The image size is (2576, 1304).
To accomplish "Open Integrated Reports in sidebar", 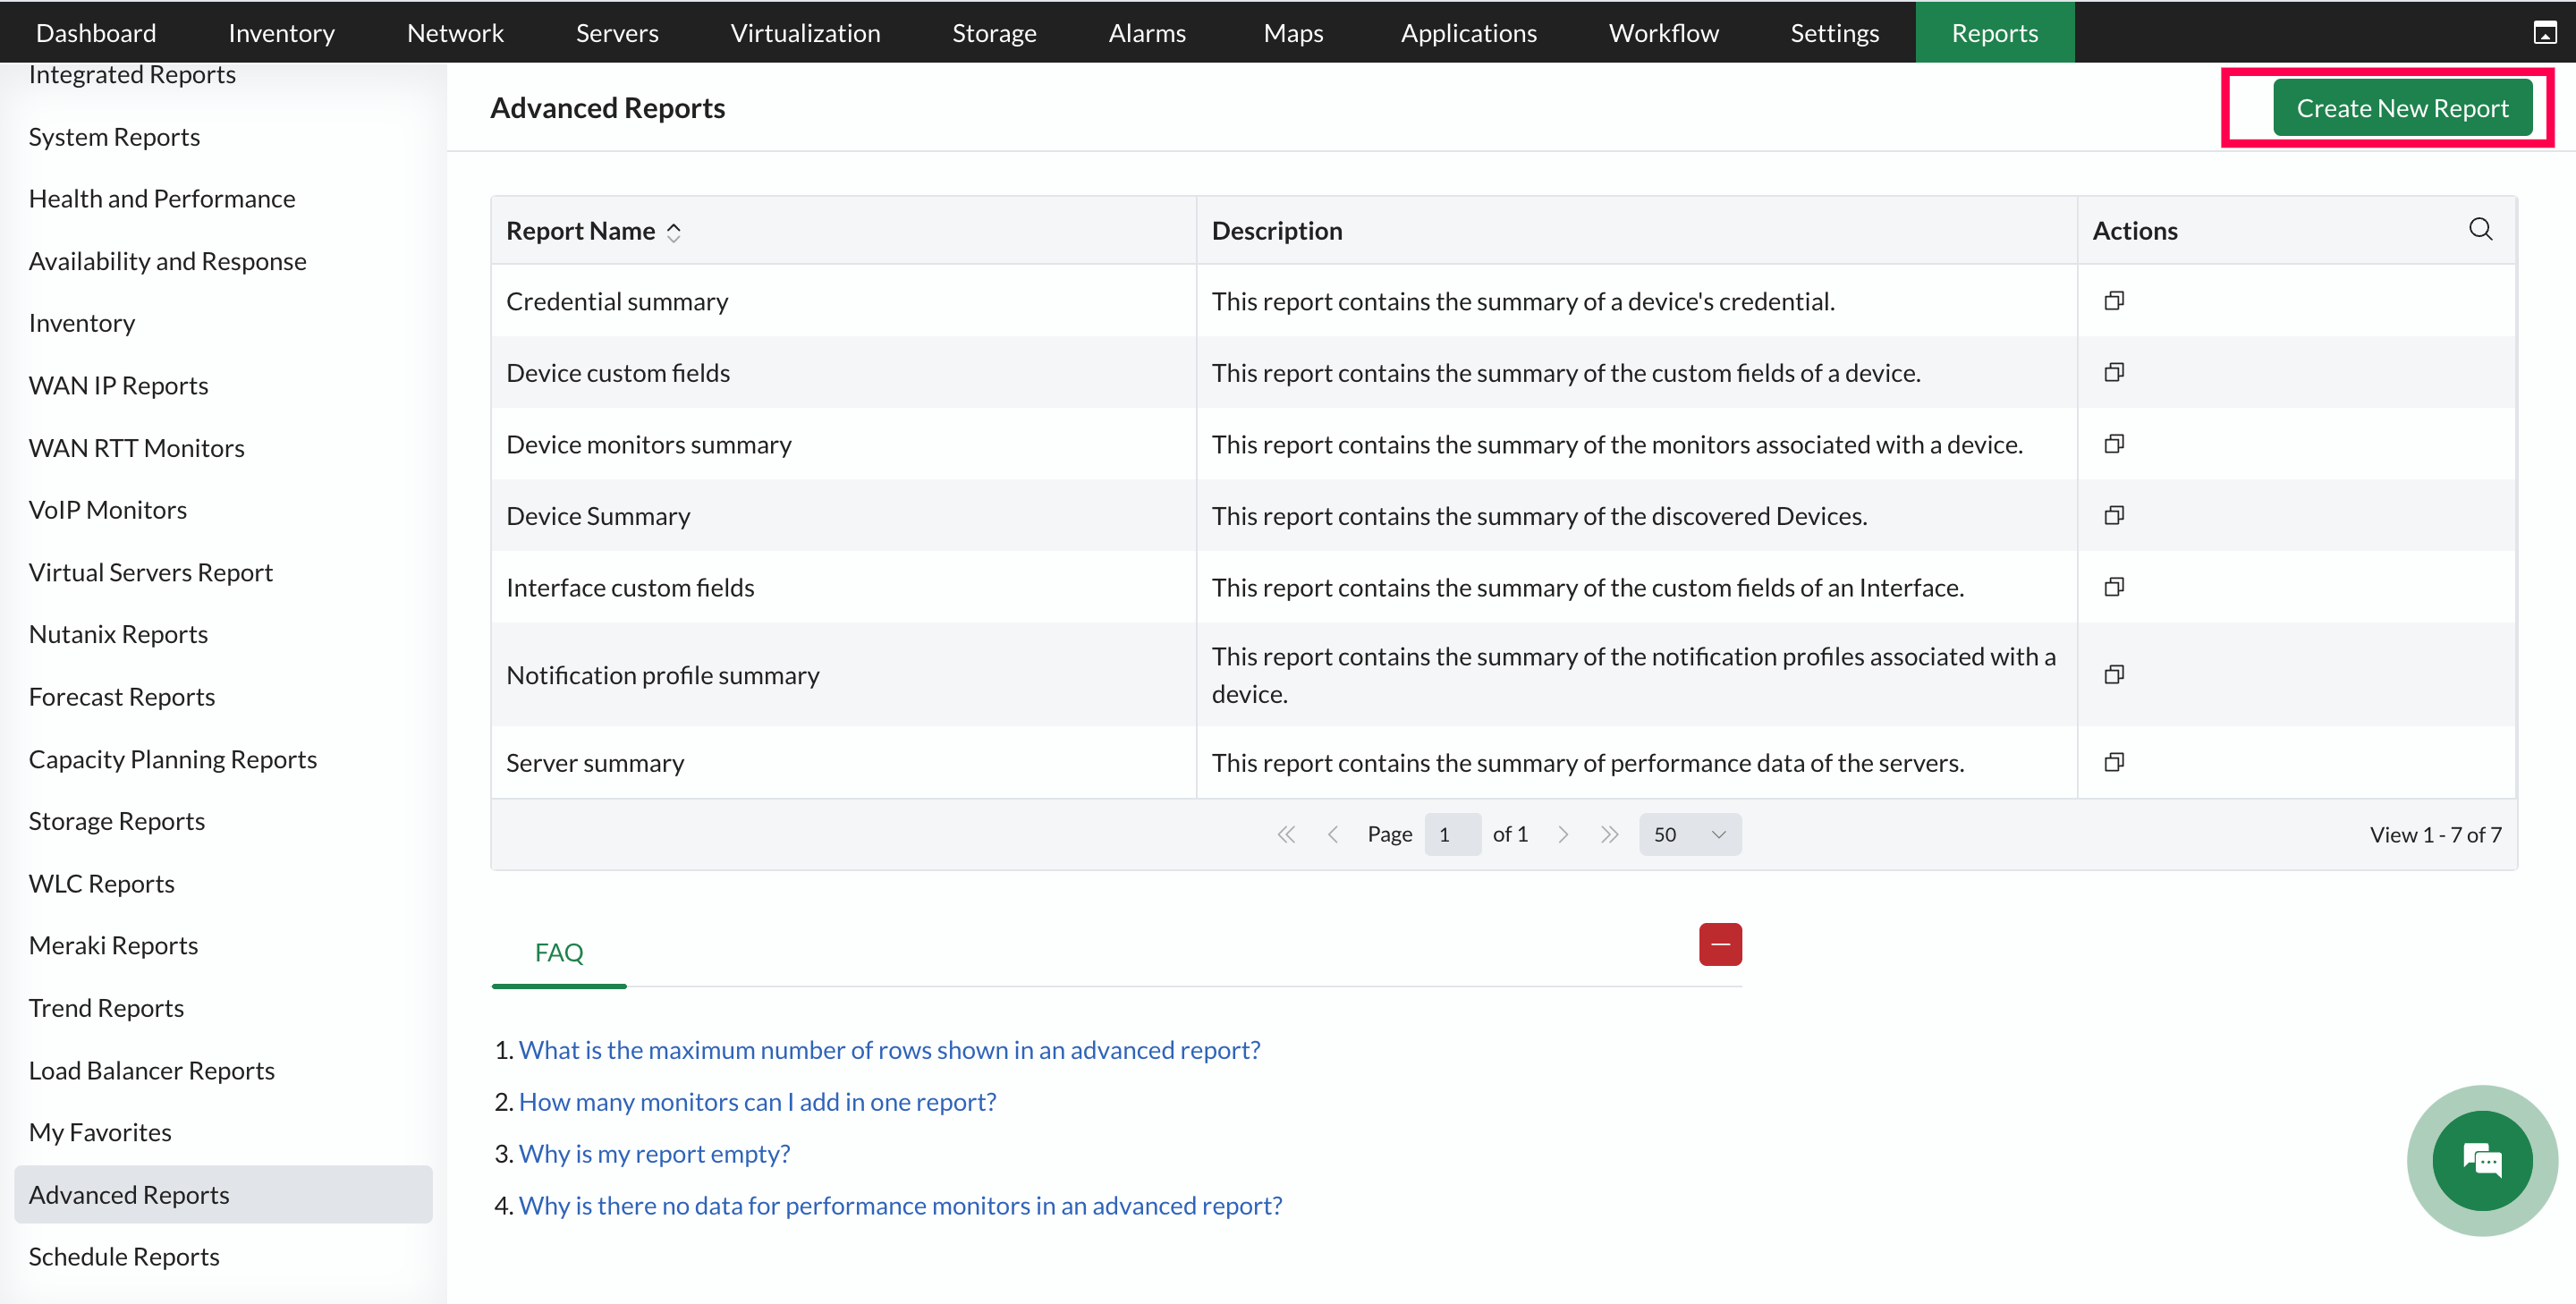I will pos(132,75).
